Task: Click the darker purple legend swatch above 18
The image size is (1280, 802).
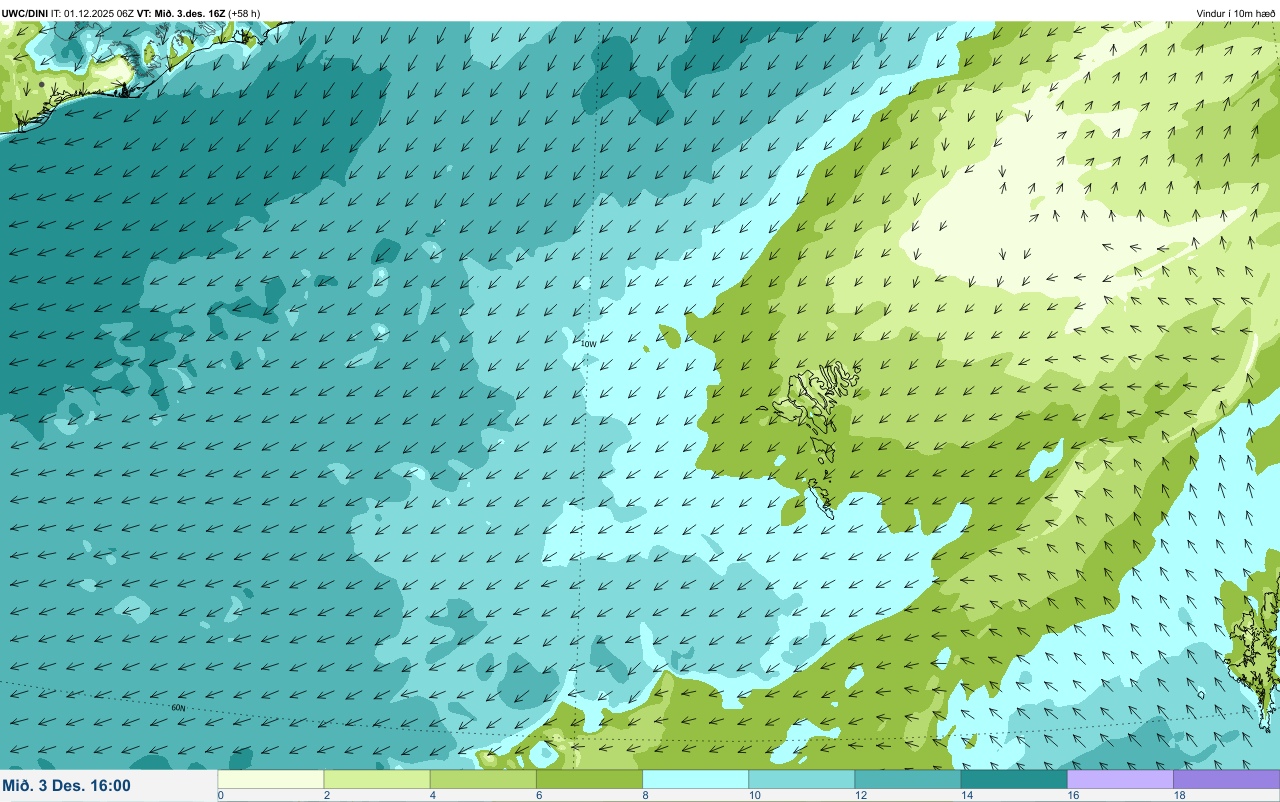Action: click(1226, 779)
